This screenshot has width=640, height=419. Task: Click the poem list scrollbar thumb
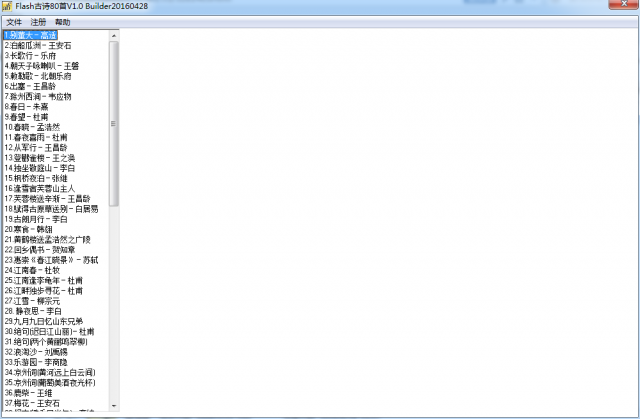pyautogui.click(x=114, y=124)
